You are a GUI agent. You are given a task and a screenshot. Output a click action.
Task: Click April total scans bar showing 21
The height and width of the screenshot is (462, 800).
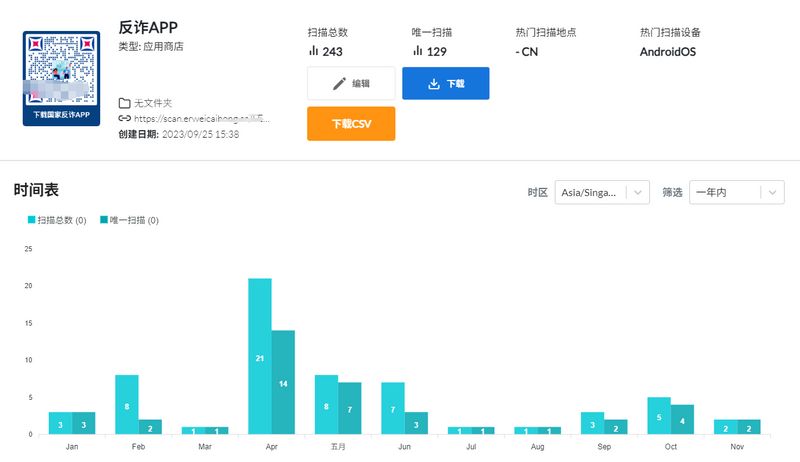coord(260,356)
